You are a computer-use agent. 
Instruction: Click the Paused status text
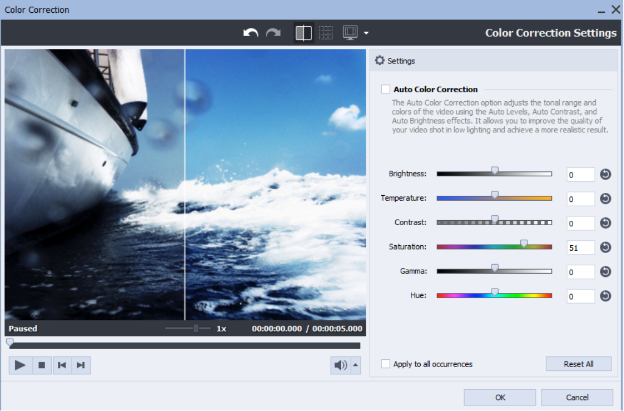[23, 329]
